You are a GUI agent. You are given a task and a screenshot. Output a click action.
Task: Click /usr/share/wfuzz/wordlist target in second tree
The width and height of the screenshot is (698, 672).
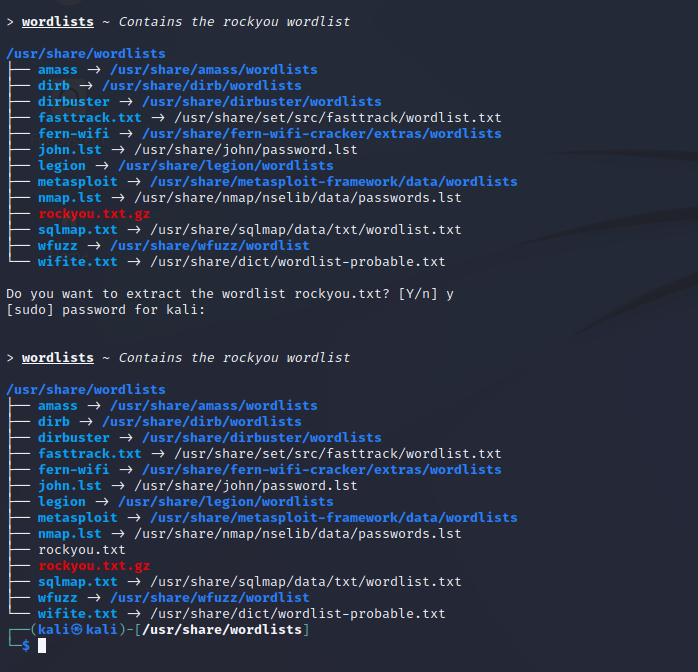(x=210, y=598)
